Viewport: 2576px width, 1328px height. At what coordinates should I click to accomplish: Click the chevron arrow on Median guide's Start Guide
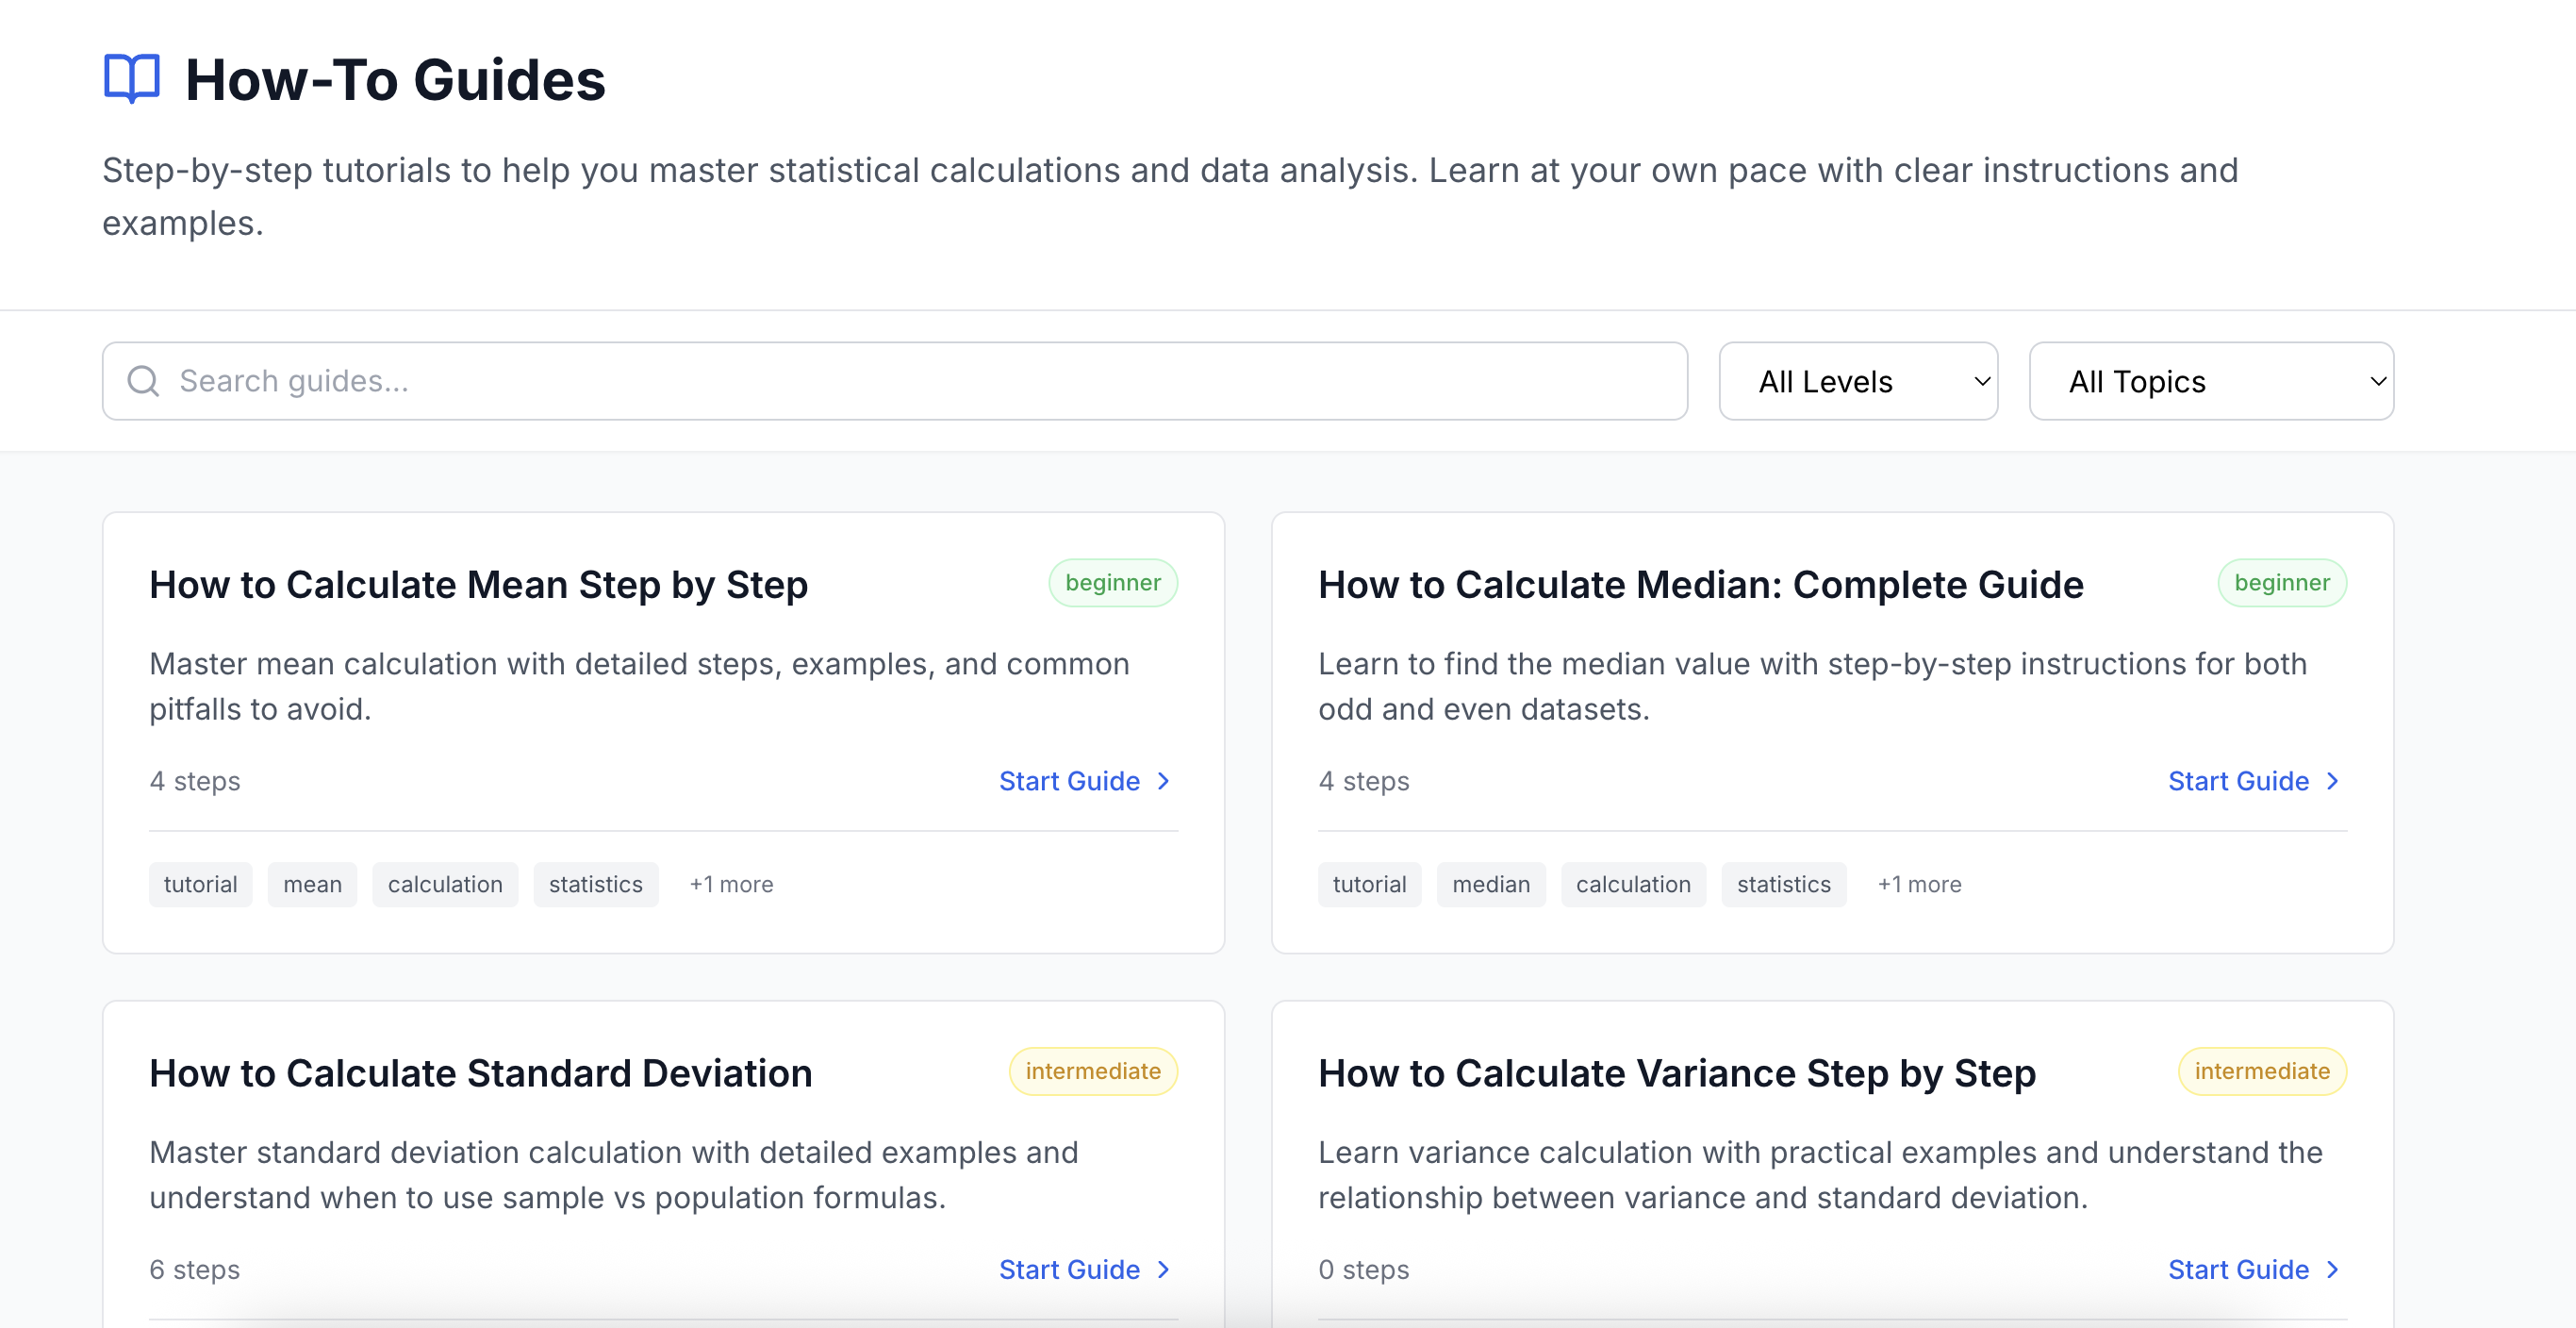(x=2332, y=781)
